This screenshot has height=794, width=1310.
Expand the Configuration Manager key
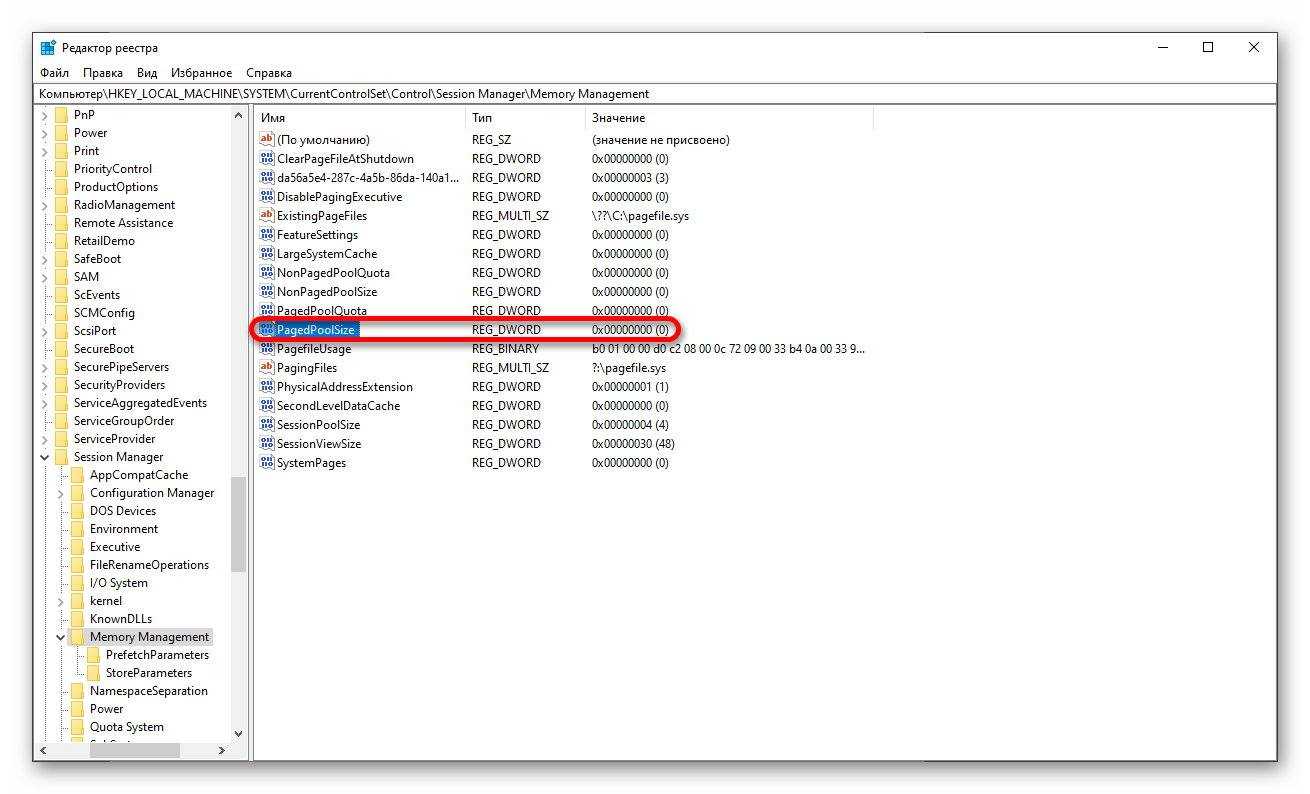pyautogui.click(x=61, y=493)
